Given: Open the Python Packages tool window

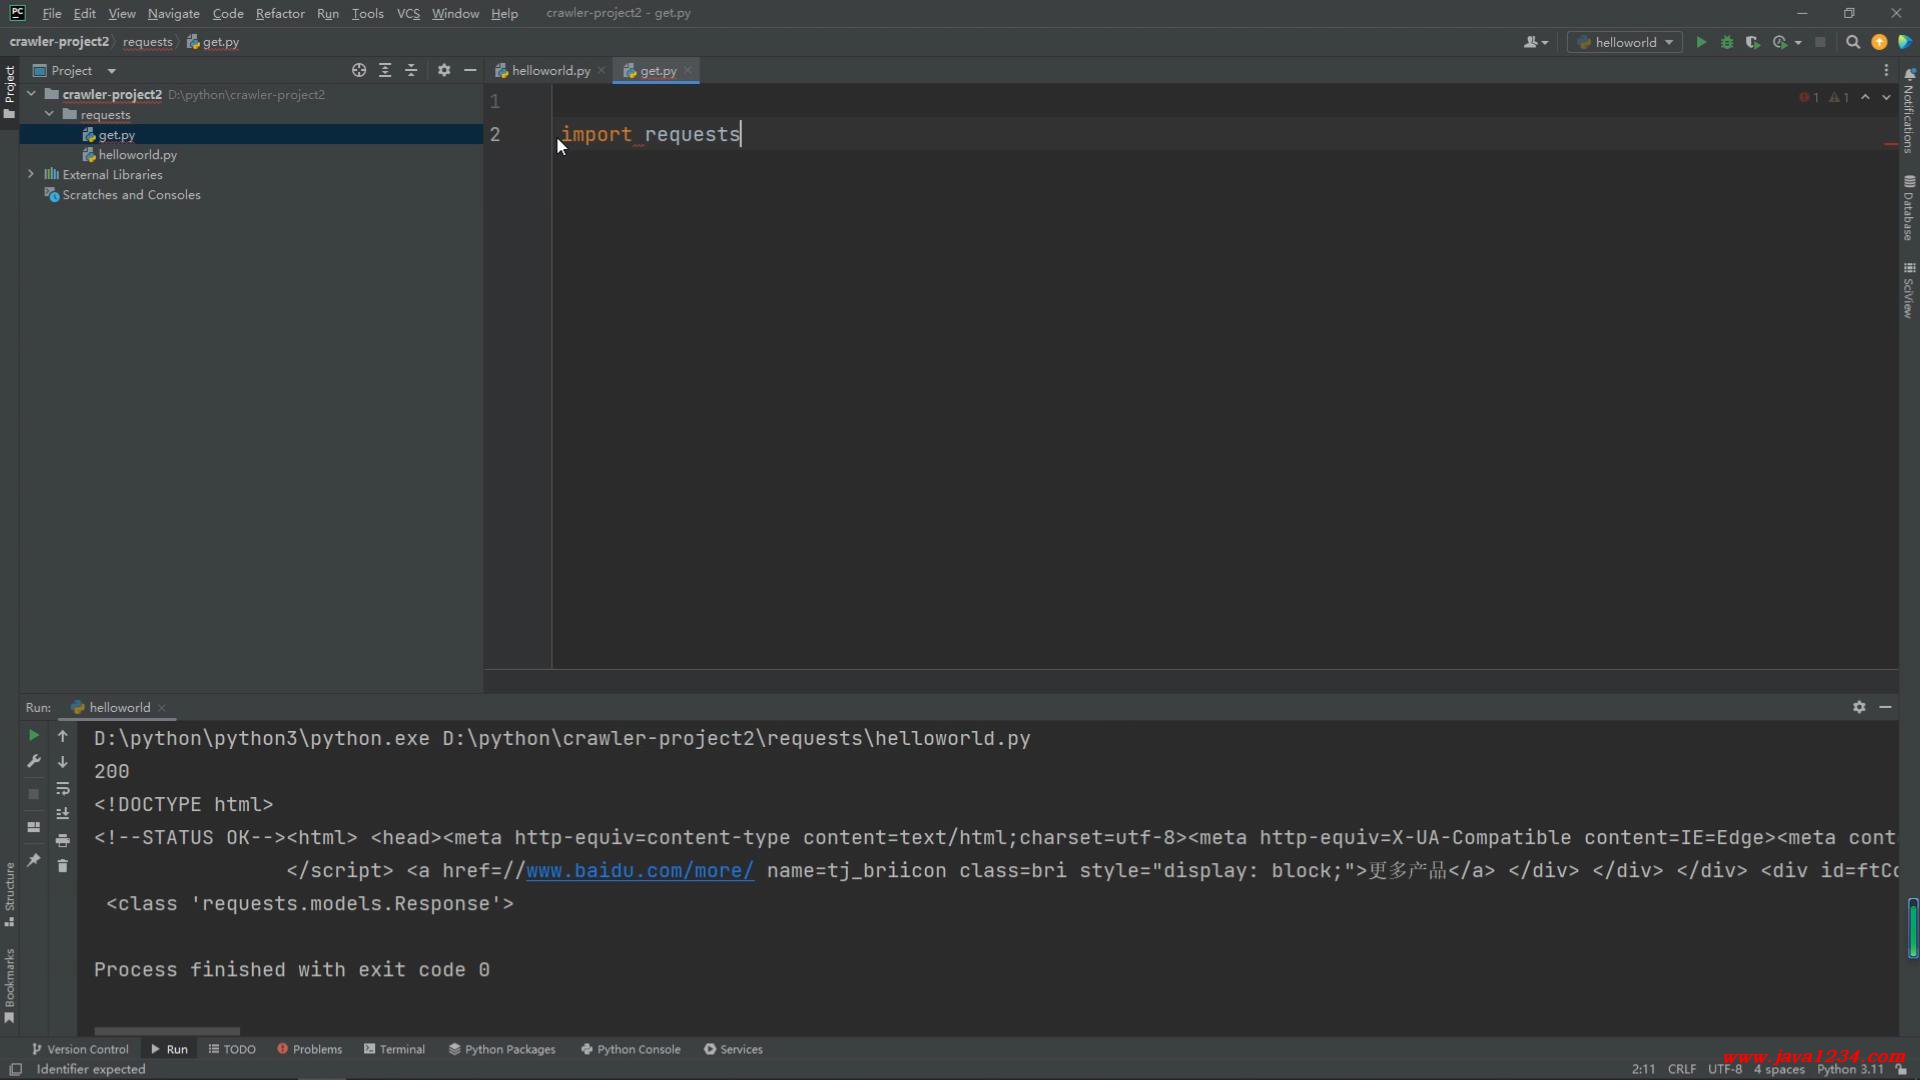Looking at the screenshot, I should (502, 1049).
